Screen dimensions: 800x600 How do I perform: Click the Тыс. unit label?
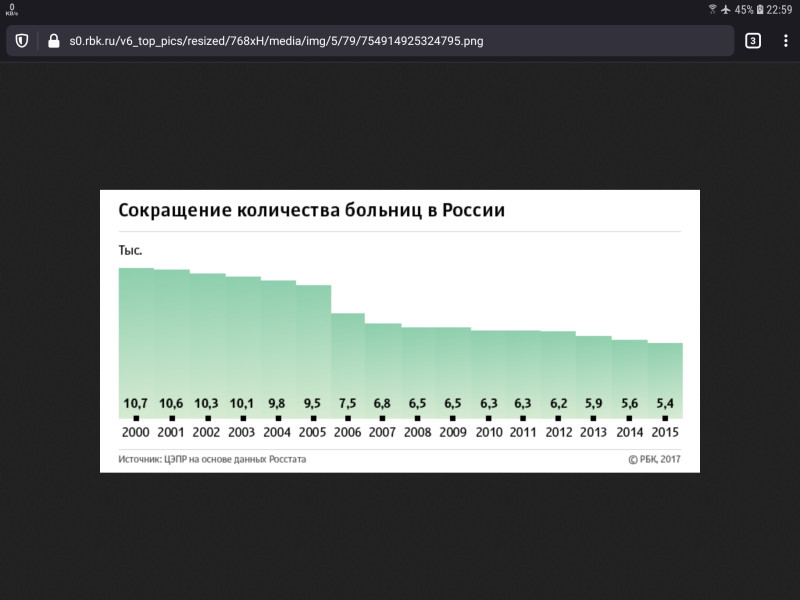pos(130,250)
